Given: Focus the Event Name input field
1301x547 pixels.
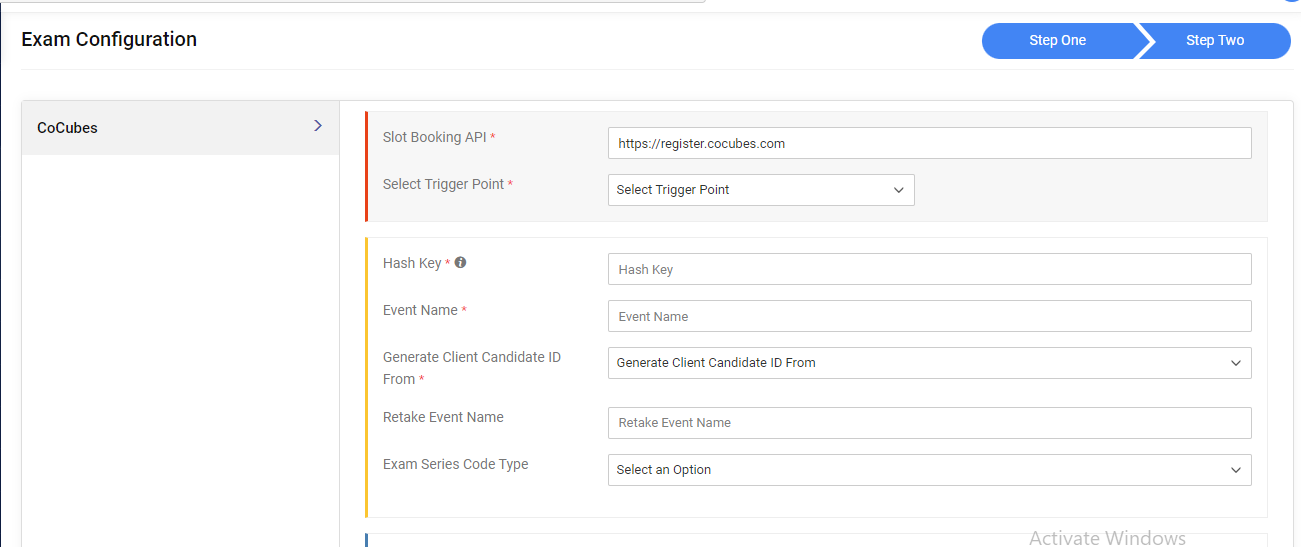Looking at the screenshot, I should (929, 316).
